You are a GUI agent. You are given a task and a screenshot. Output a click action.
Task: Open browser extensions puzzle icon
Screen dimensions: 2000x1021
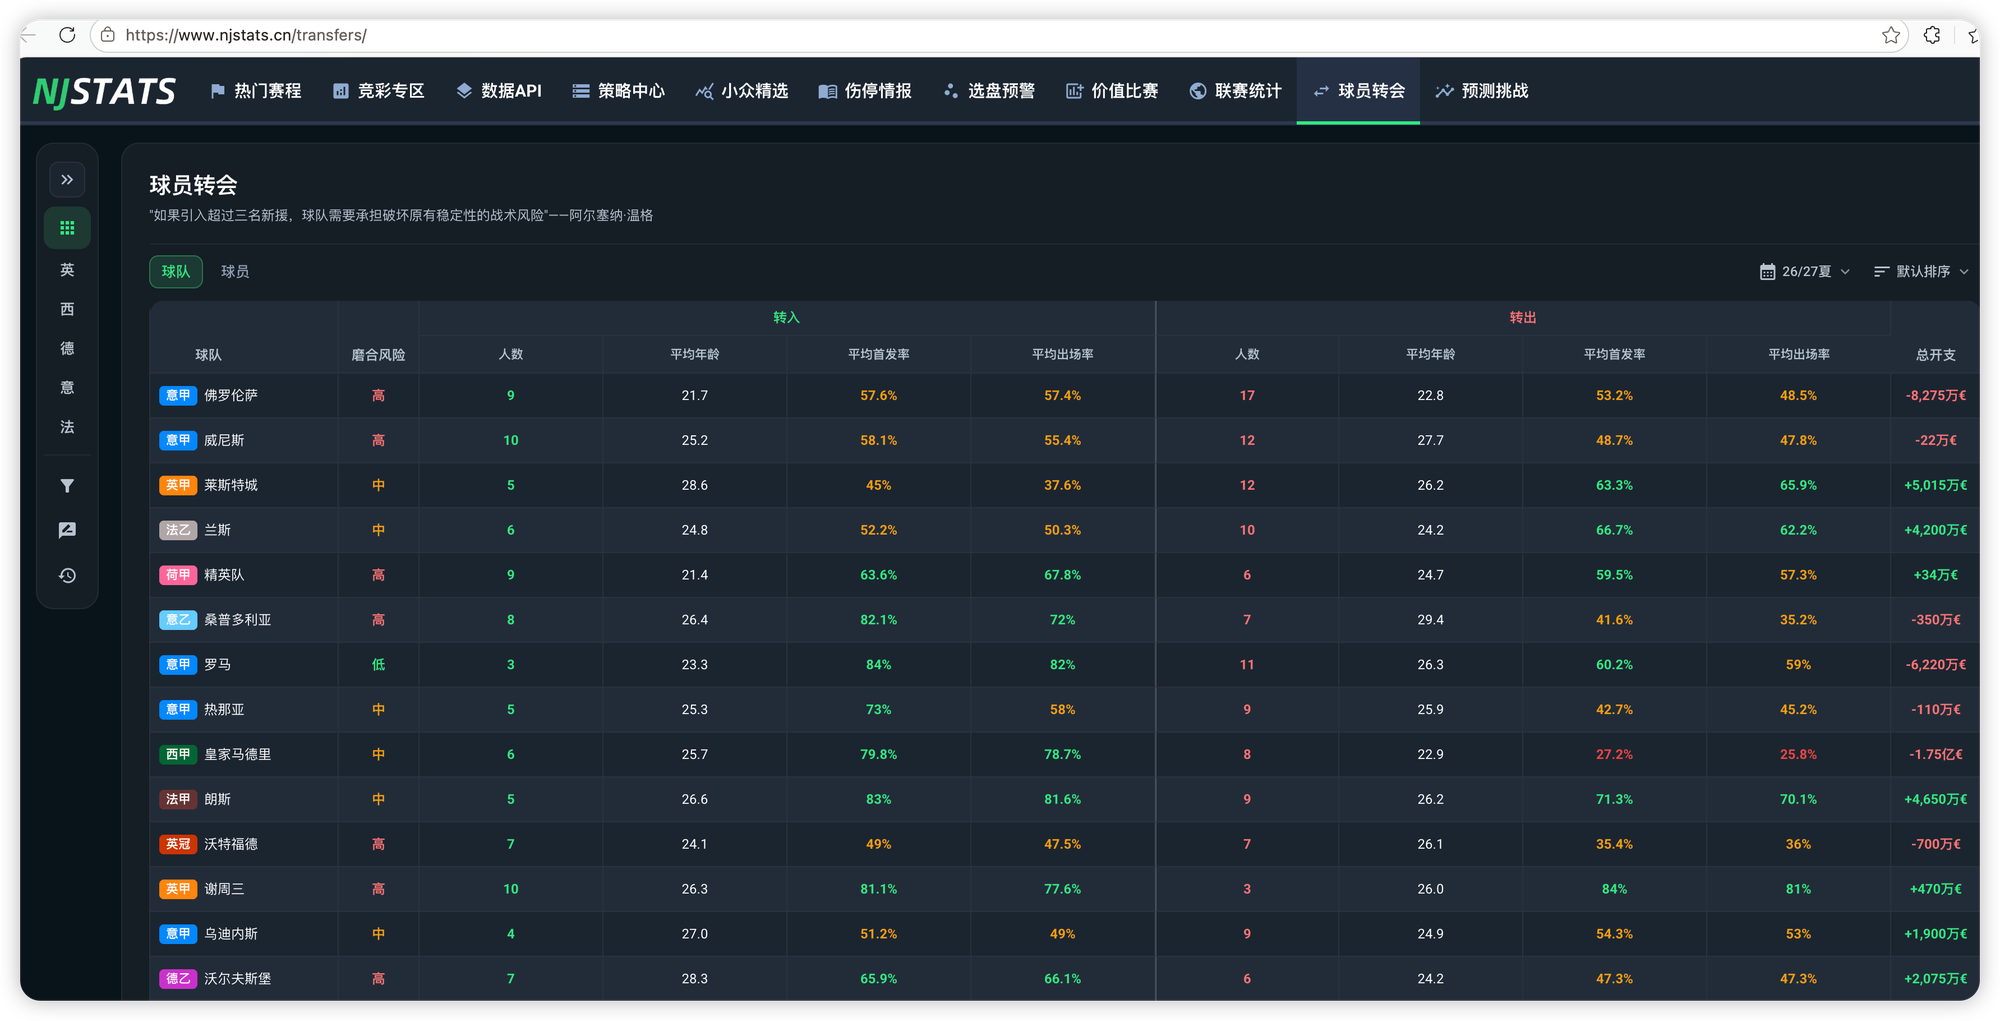click(x=1932, y=35)
